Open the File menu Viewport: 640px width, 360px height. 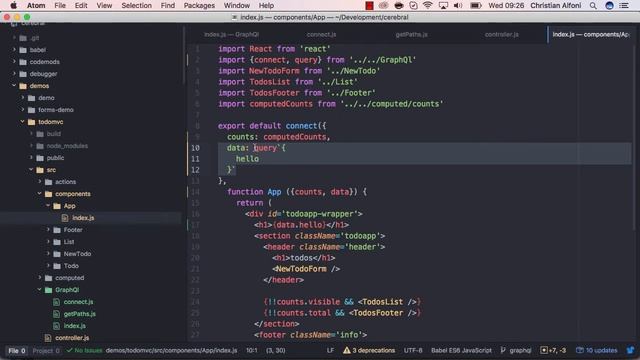pos(60,5)
